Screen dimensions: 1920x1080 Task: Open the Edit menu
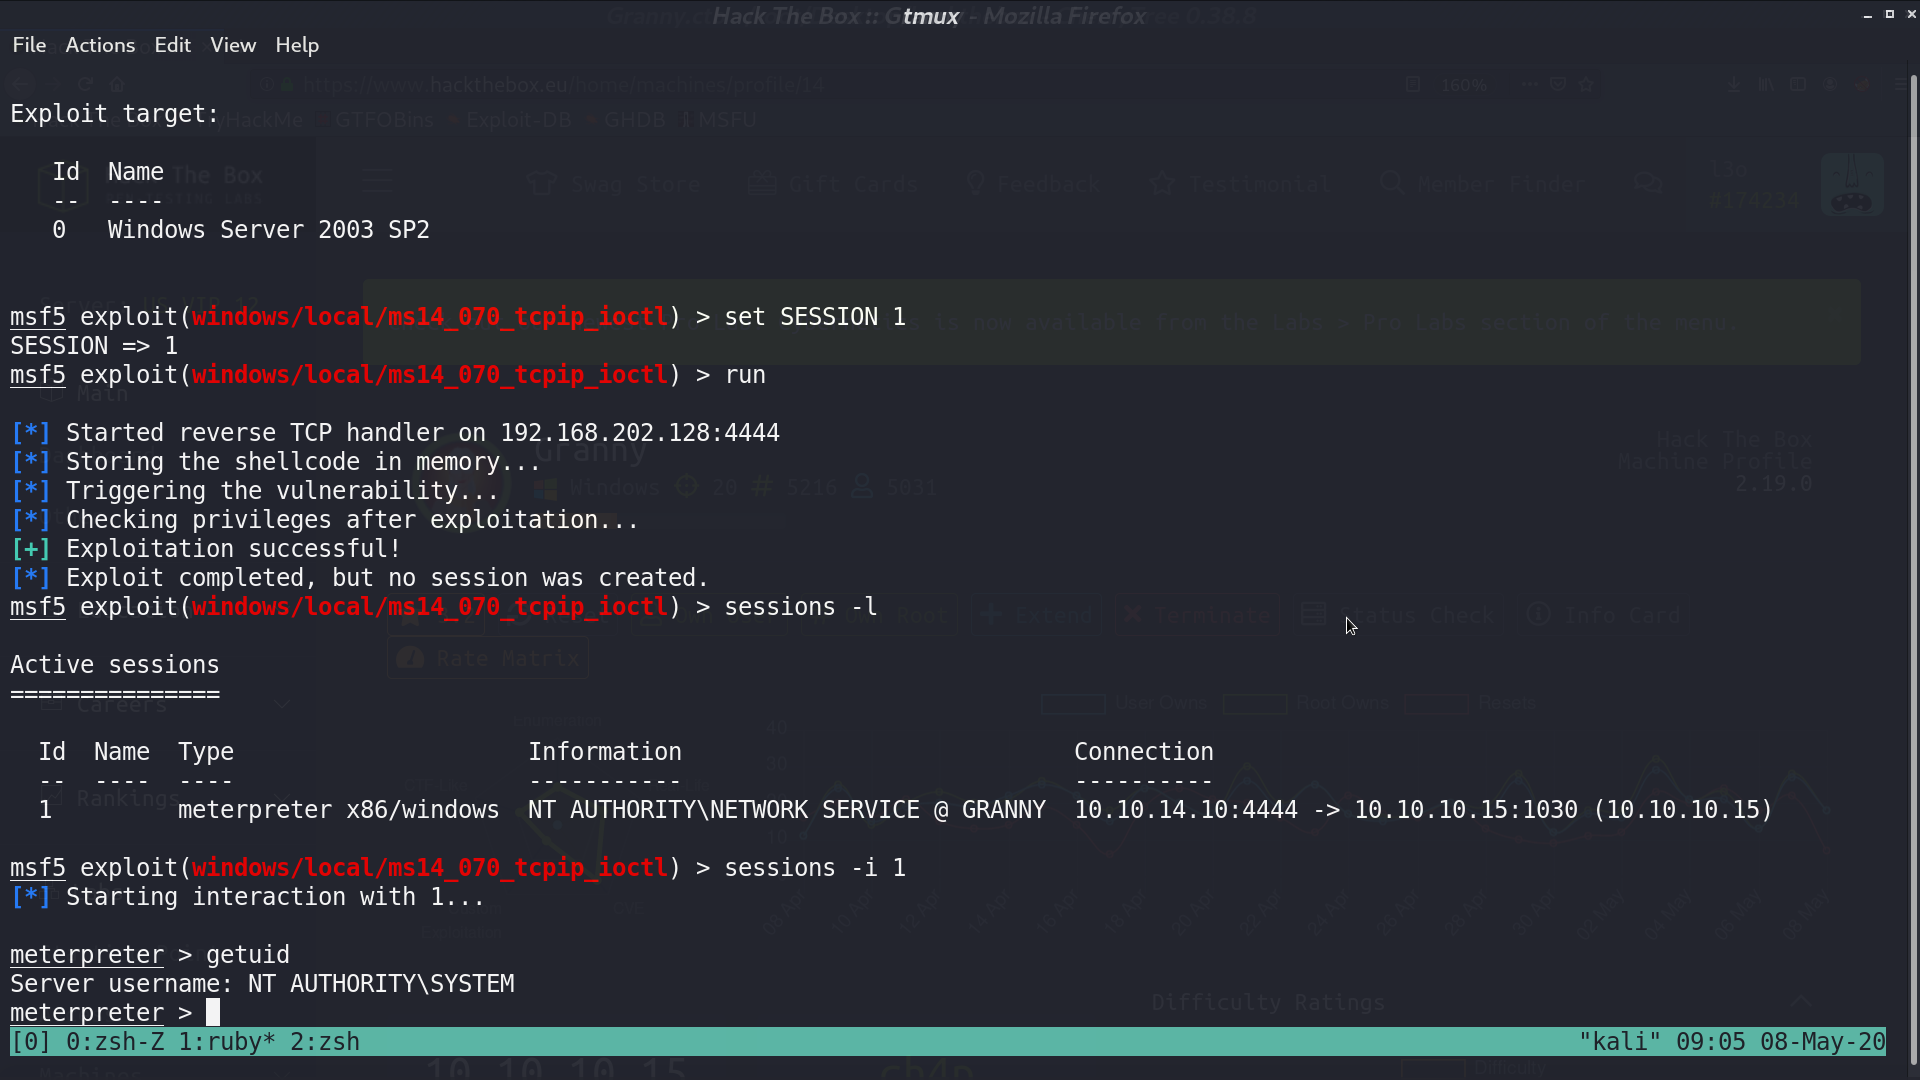[x=172, y=45]
